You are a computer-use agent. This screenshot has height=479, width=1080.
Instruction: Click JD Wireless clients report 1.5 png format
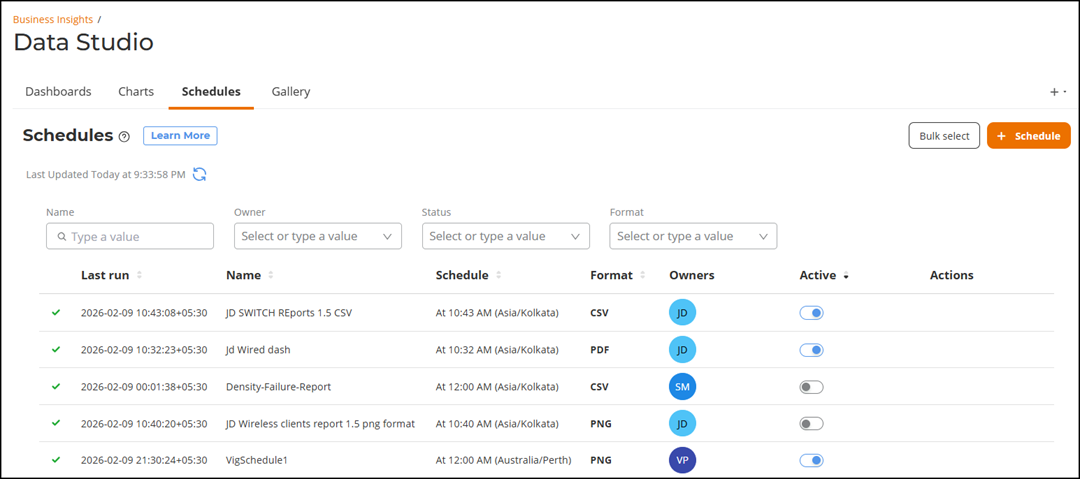[320, 424]
